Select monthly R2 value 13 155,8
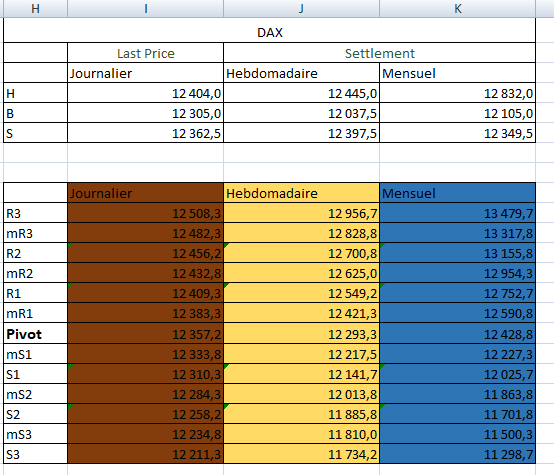The width and height of the screenshot is (554, 475). coord(458,253)
